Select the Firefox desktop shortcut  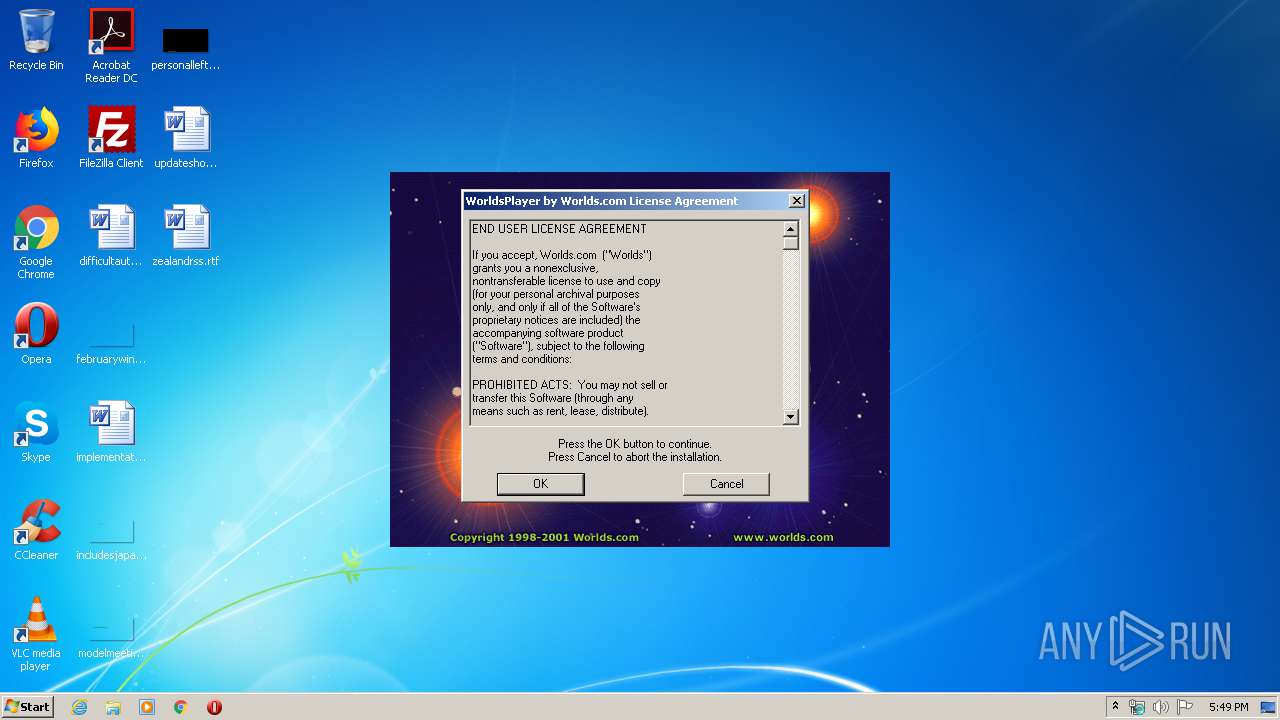[36, 138]
